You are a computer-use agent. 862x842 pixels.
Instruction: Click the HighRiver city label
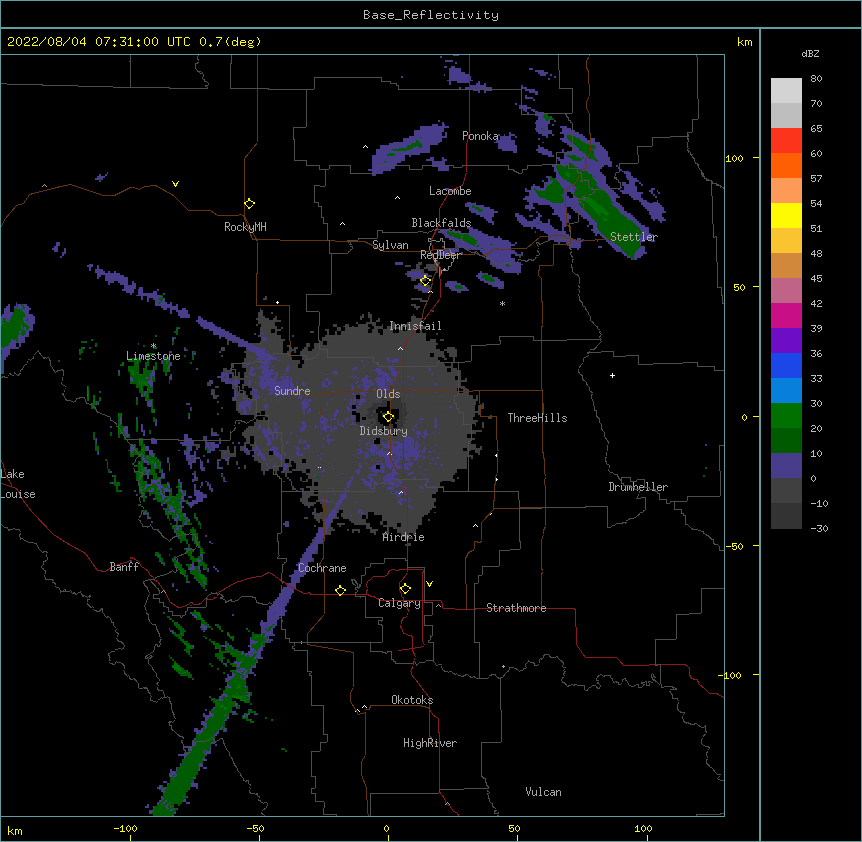click(x=430, y=743)
